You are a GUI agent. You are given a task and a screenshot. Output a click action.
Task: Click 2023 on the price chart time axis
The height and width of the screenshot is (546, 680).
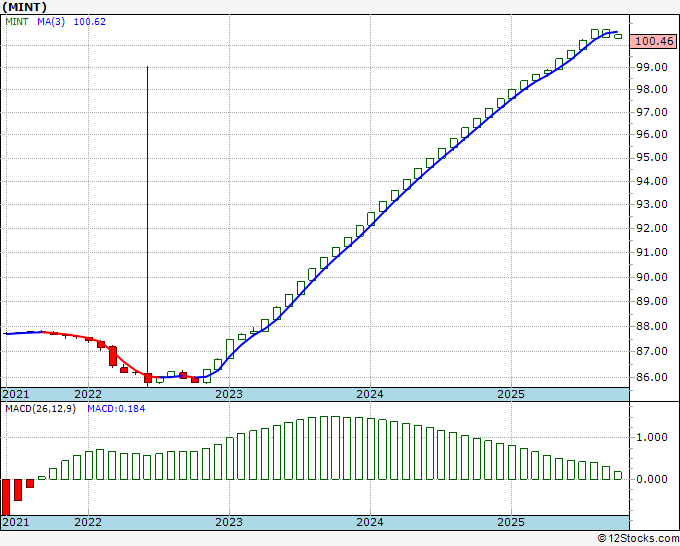tap(229, 394)
